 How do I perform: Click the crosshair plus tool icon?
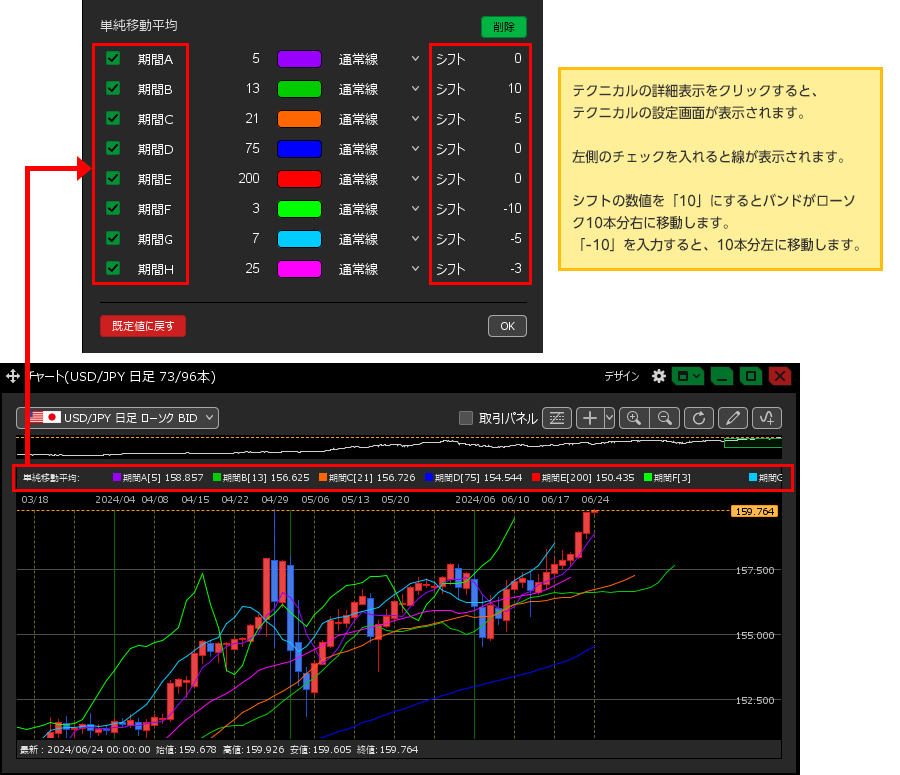590,418
